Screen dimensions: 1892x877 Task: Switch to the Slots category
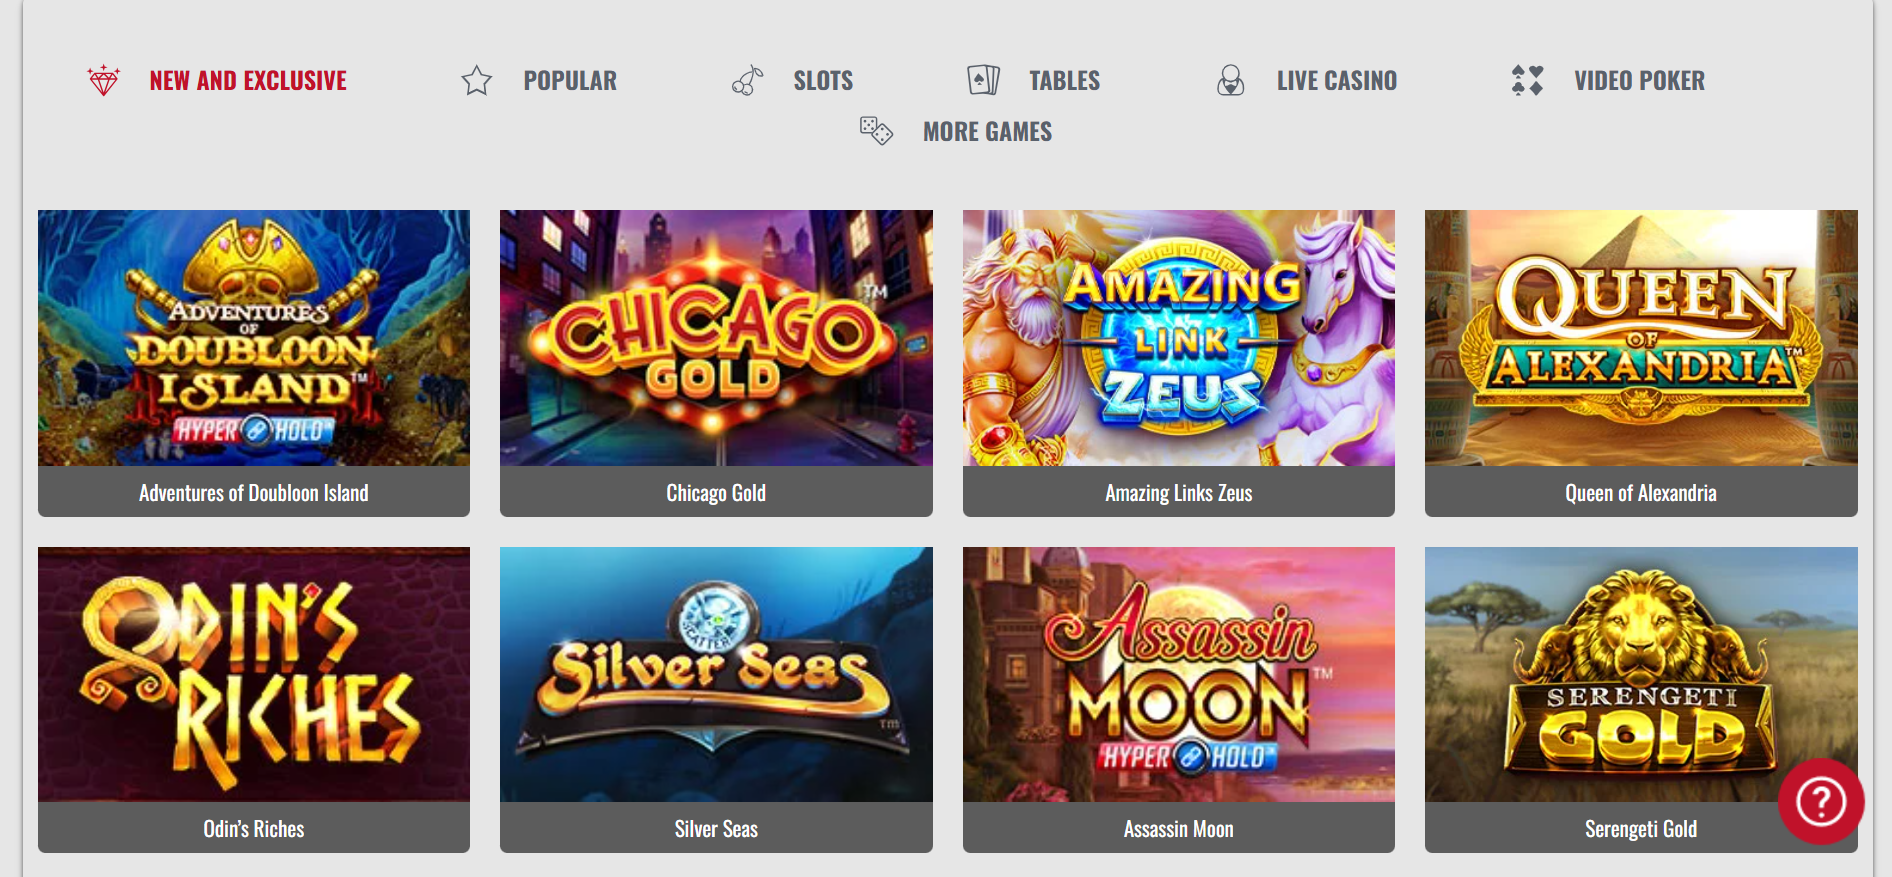[823, 81]
